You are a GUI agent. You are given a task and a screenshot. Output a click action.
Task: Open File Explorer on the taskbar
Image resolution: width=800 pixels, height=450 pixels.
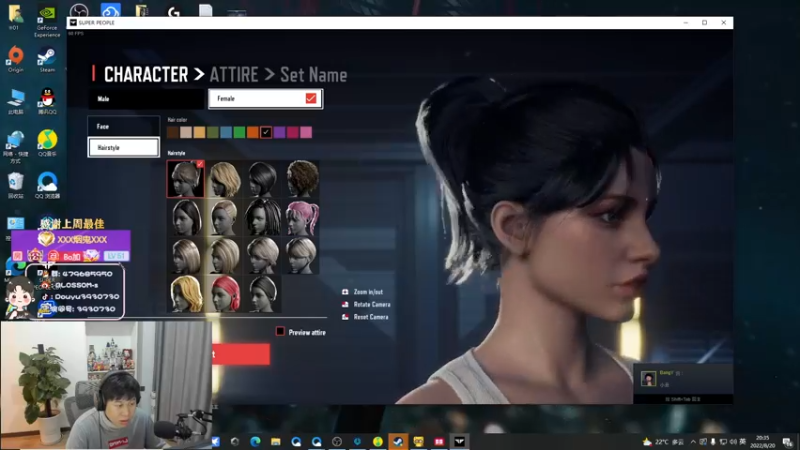pyautogui.click(x=276, y=441)
